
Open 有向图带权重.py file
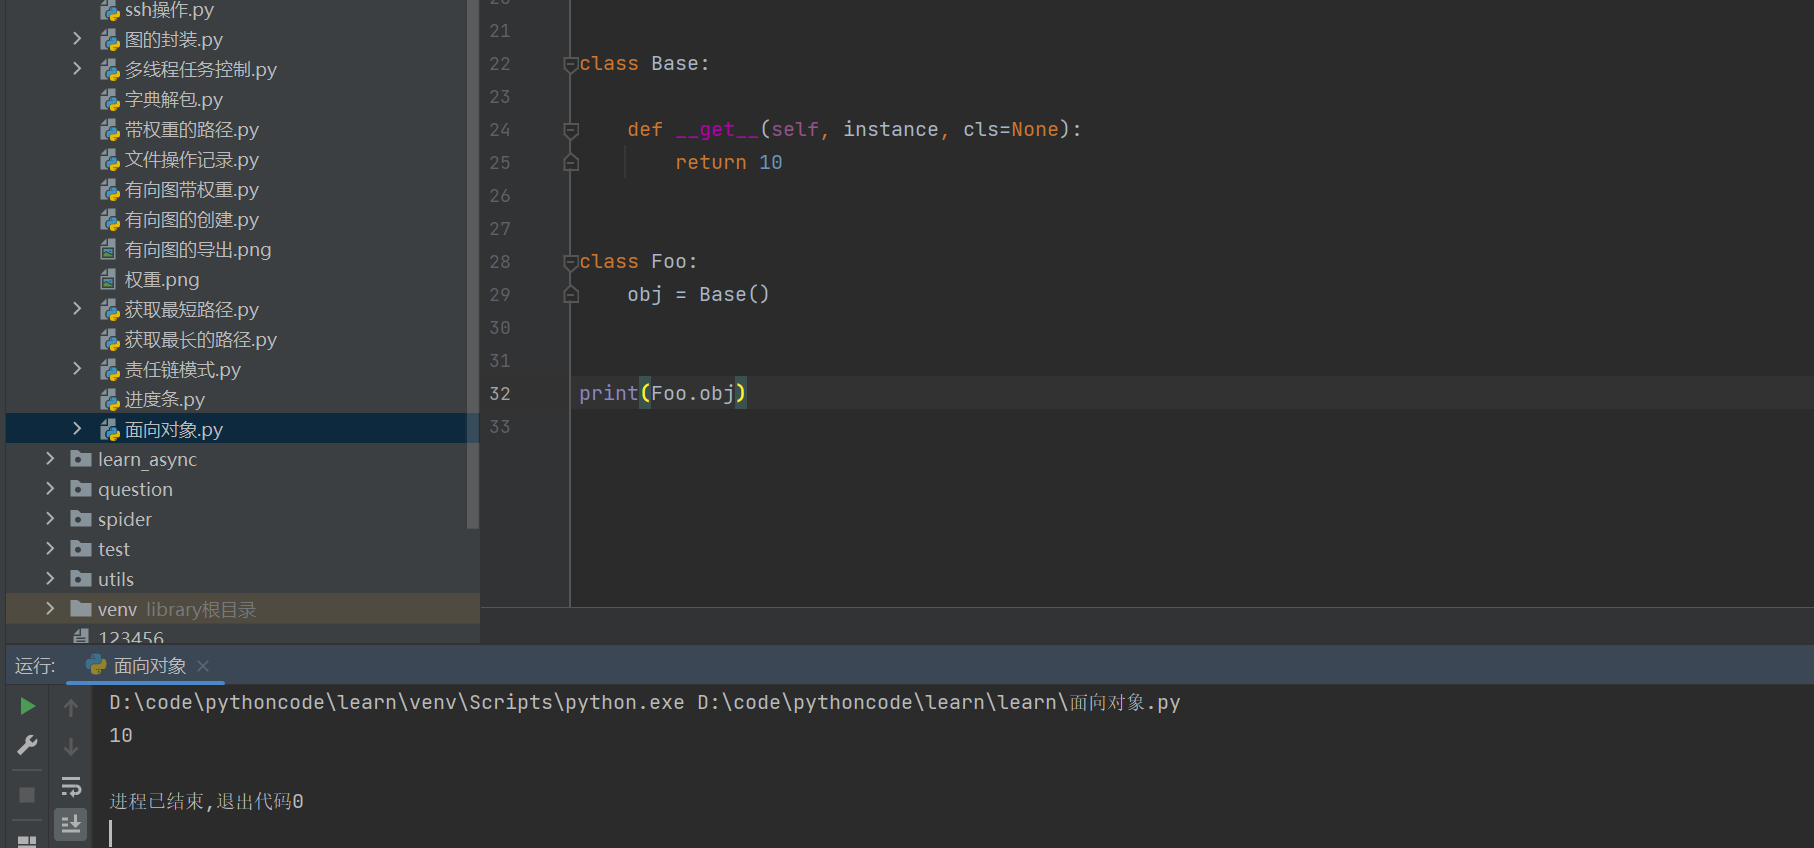click(x=191, y=189)
